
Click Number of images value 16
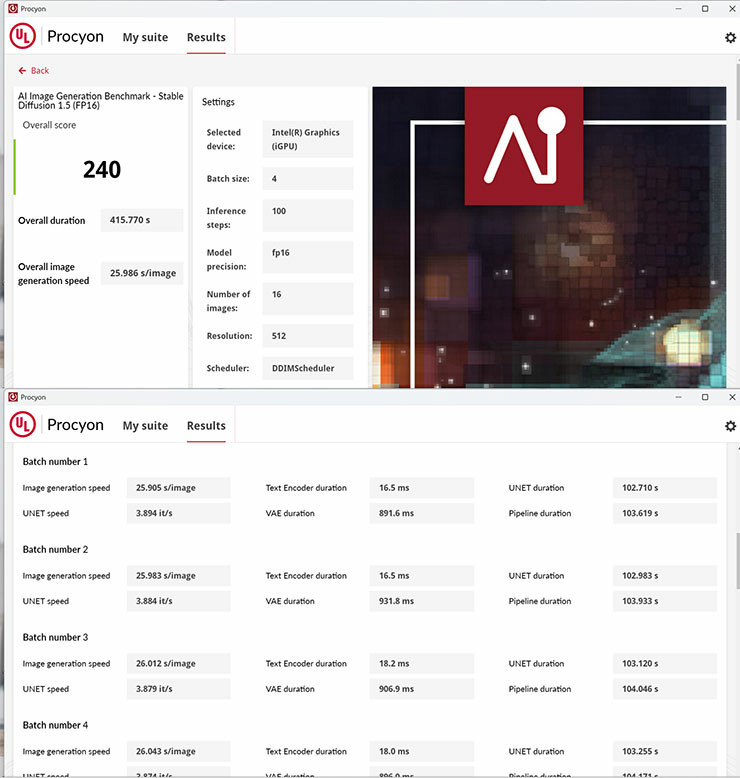(x=308, y=299)
